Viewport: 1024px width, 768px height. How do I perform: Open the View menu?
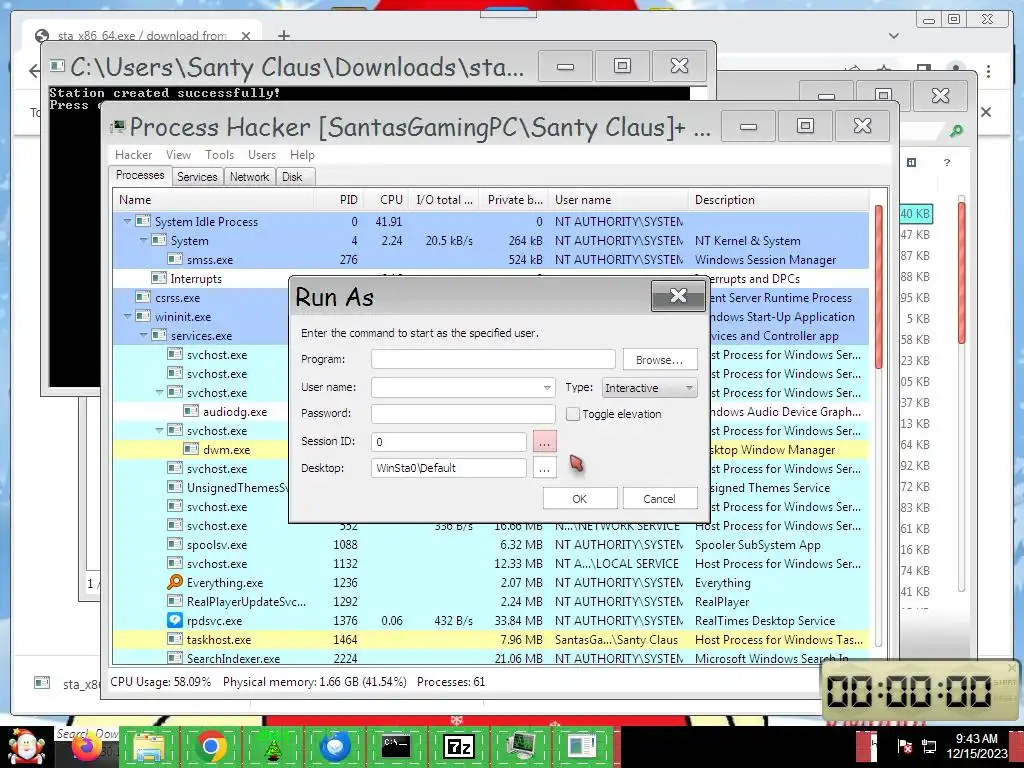[178, 155]
